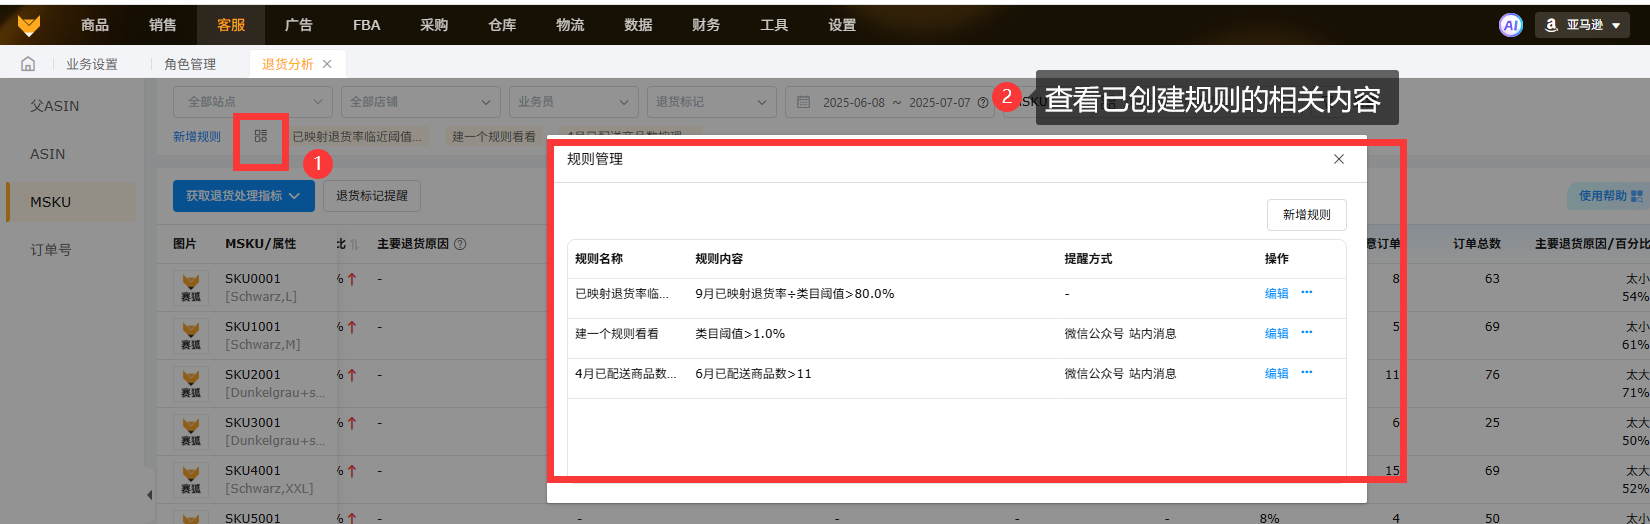
Task: Click the 使用帮助 button
Action: (1610, 196)
